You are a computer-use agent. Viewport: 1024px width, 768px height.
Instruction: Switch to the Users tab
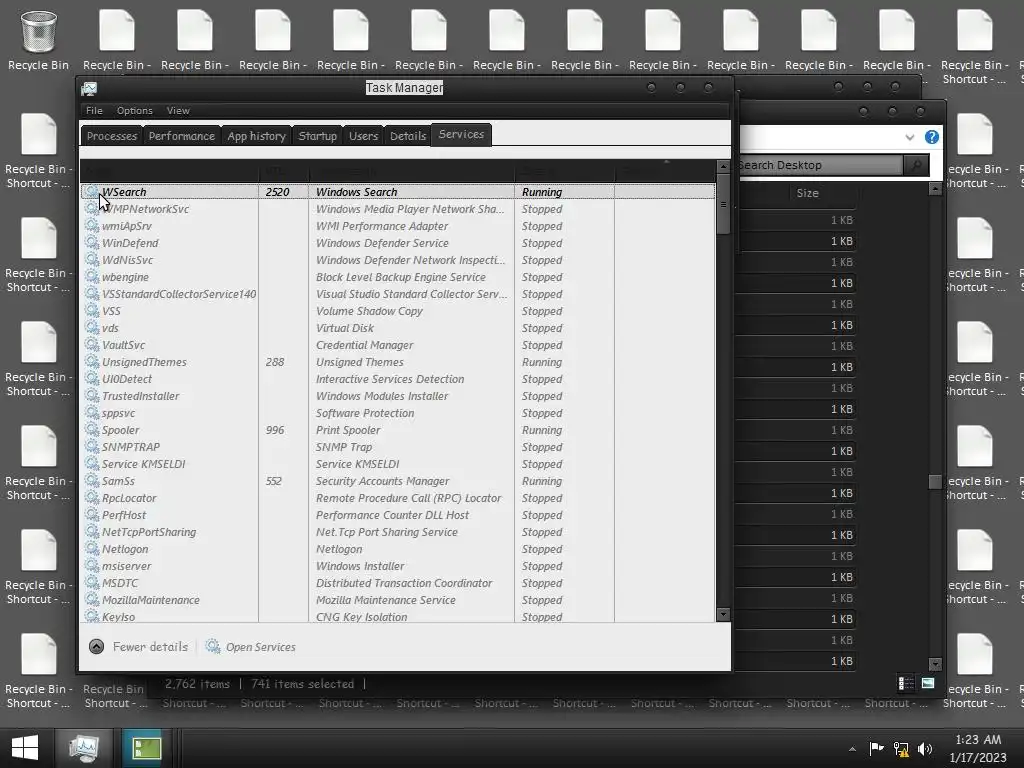point(363,136)
